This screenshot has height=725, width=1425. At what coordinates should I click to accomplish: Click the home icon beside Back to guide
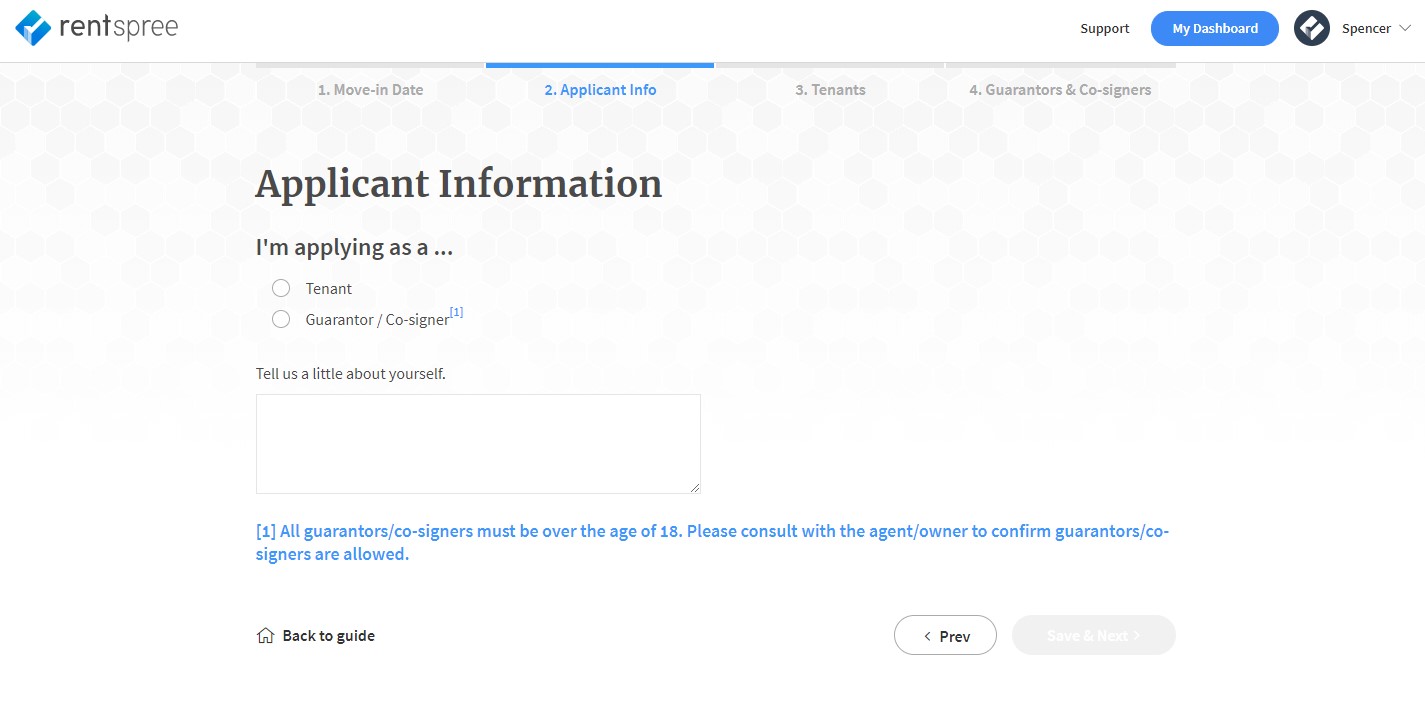pyautogui.click(x=265, y=636)
